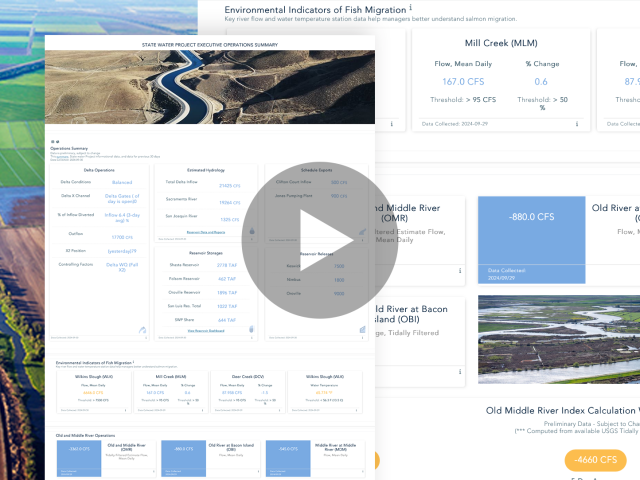
Task: Click info icon on card left of Mill Creek
Action: point(392,124)
